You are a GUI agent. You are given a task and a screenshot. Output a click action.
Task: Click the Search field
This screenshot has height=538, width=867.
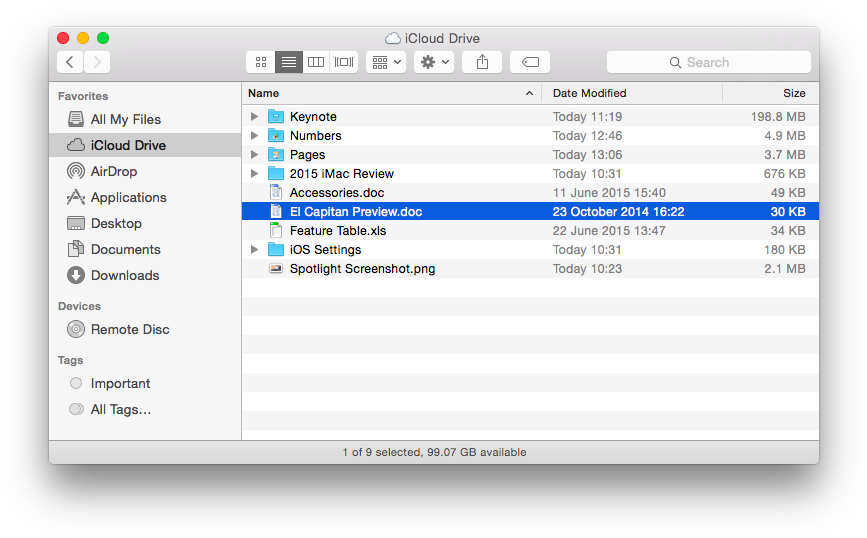point(708,62)
